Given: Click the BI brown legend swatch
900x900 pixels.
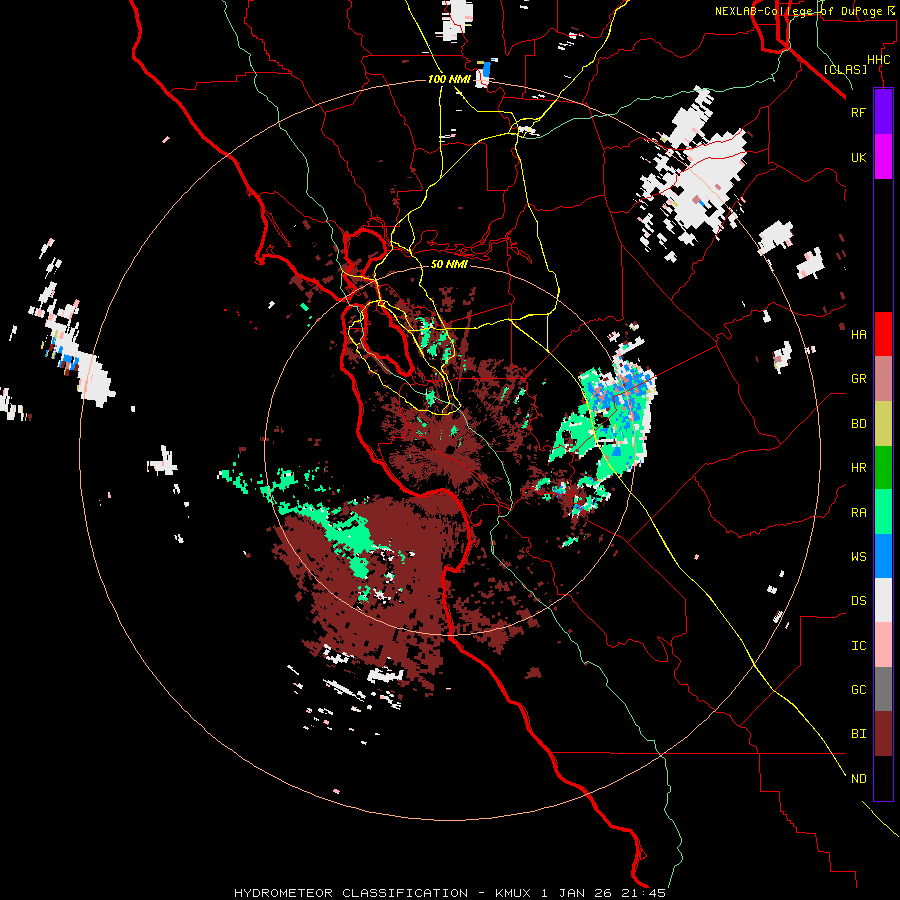Looking at the screenshot, I should [883, 734].
